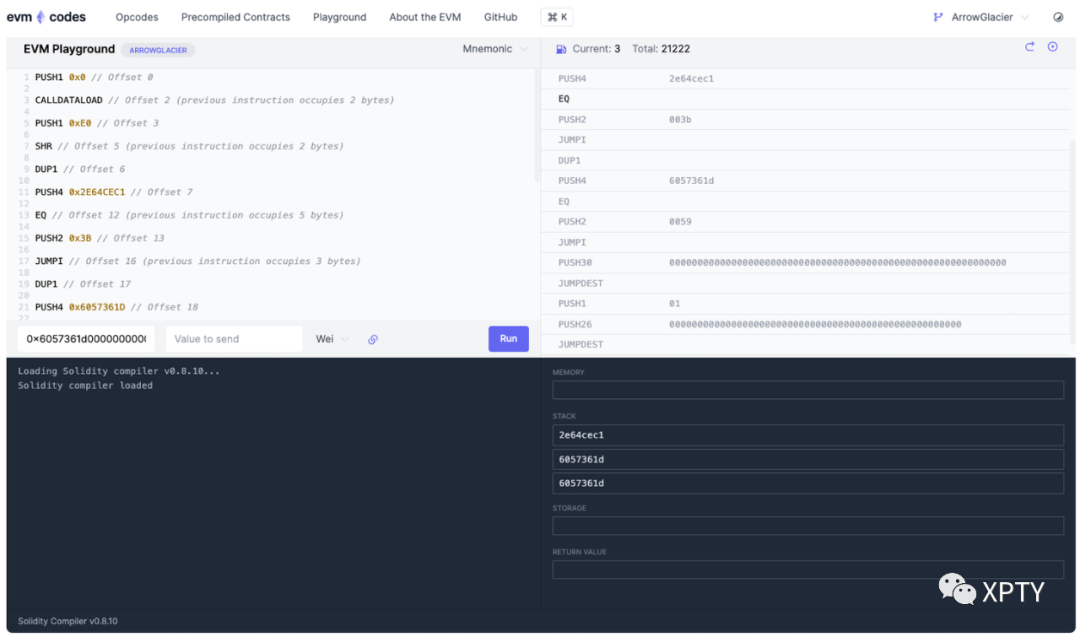Copy shareable link icon next to Wei
Screen dimensions: 1080x637
point(373,339)
